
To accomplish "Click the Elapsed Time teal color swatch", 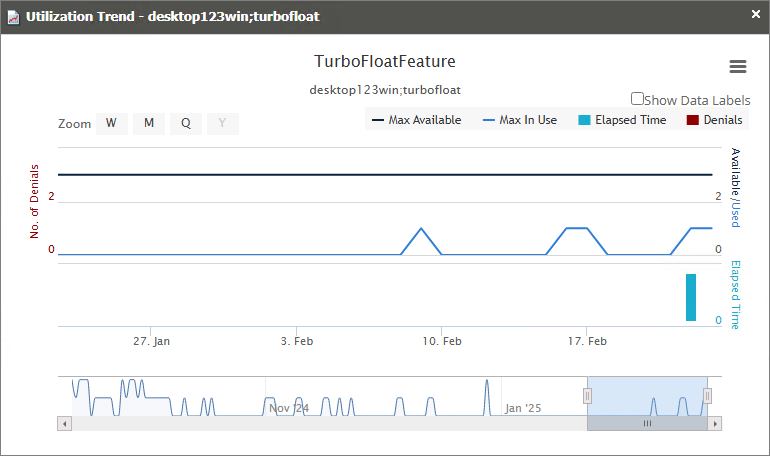I will tap(584, 120).
